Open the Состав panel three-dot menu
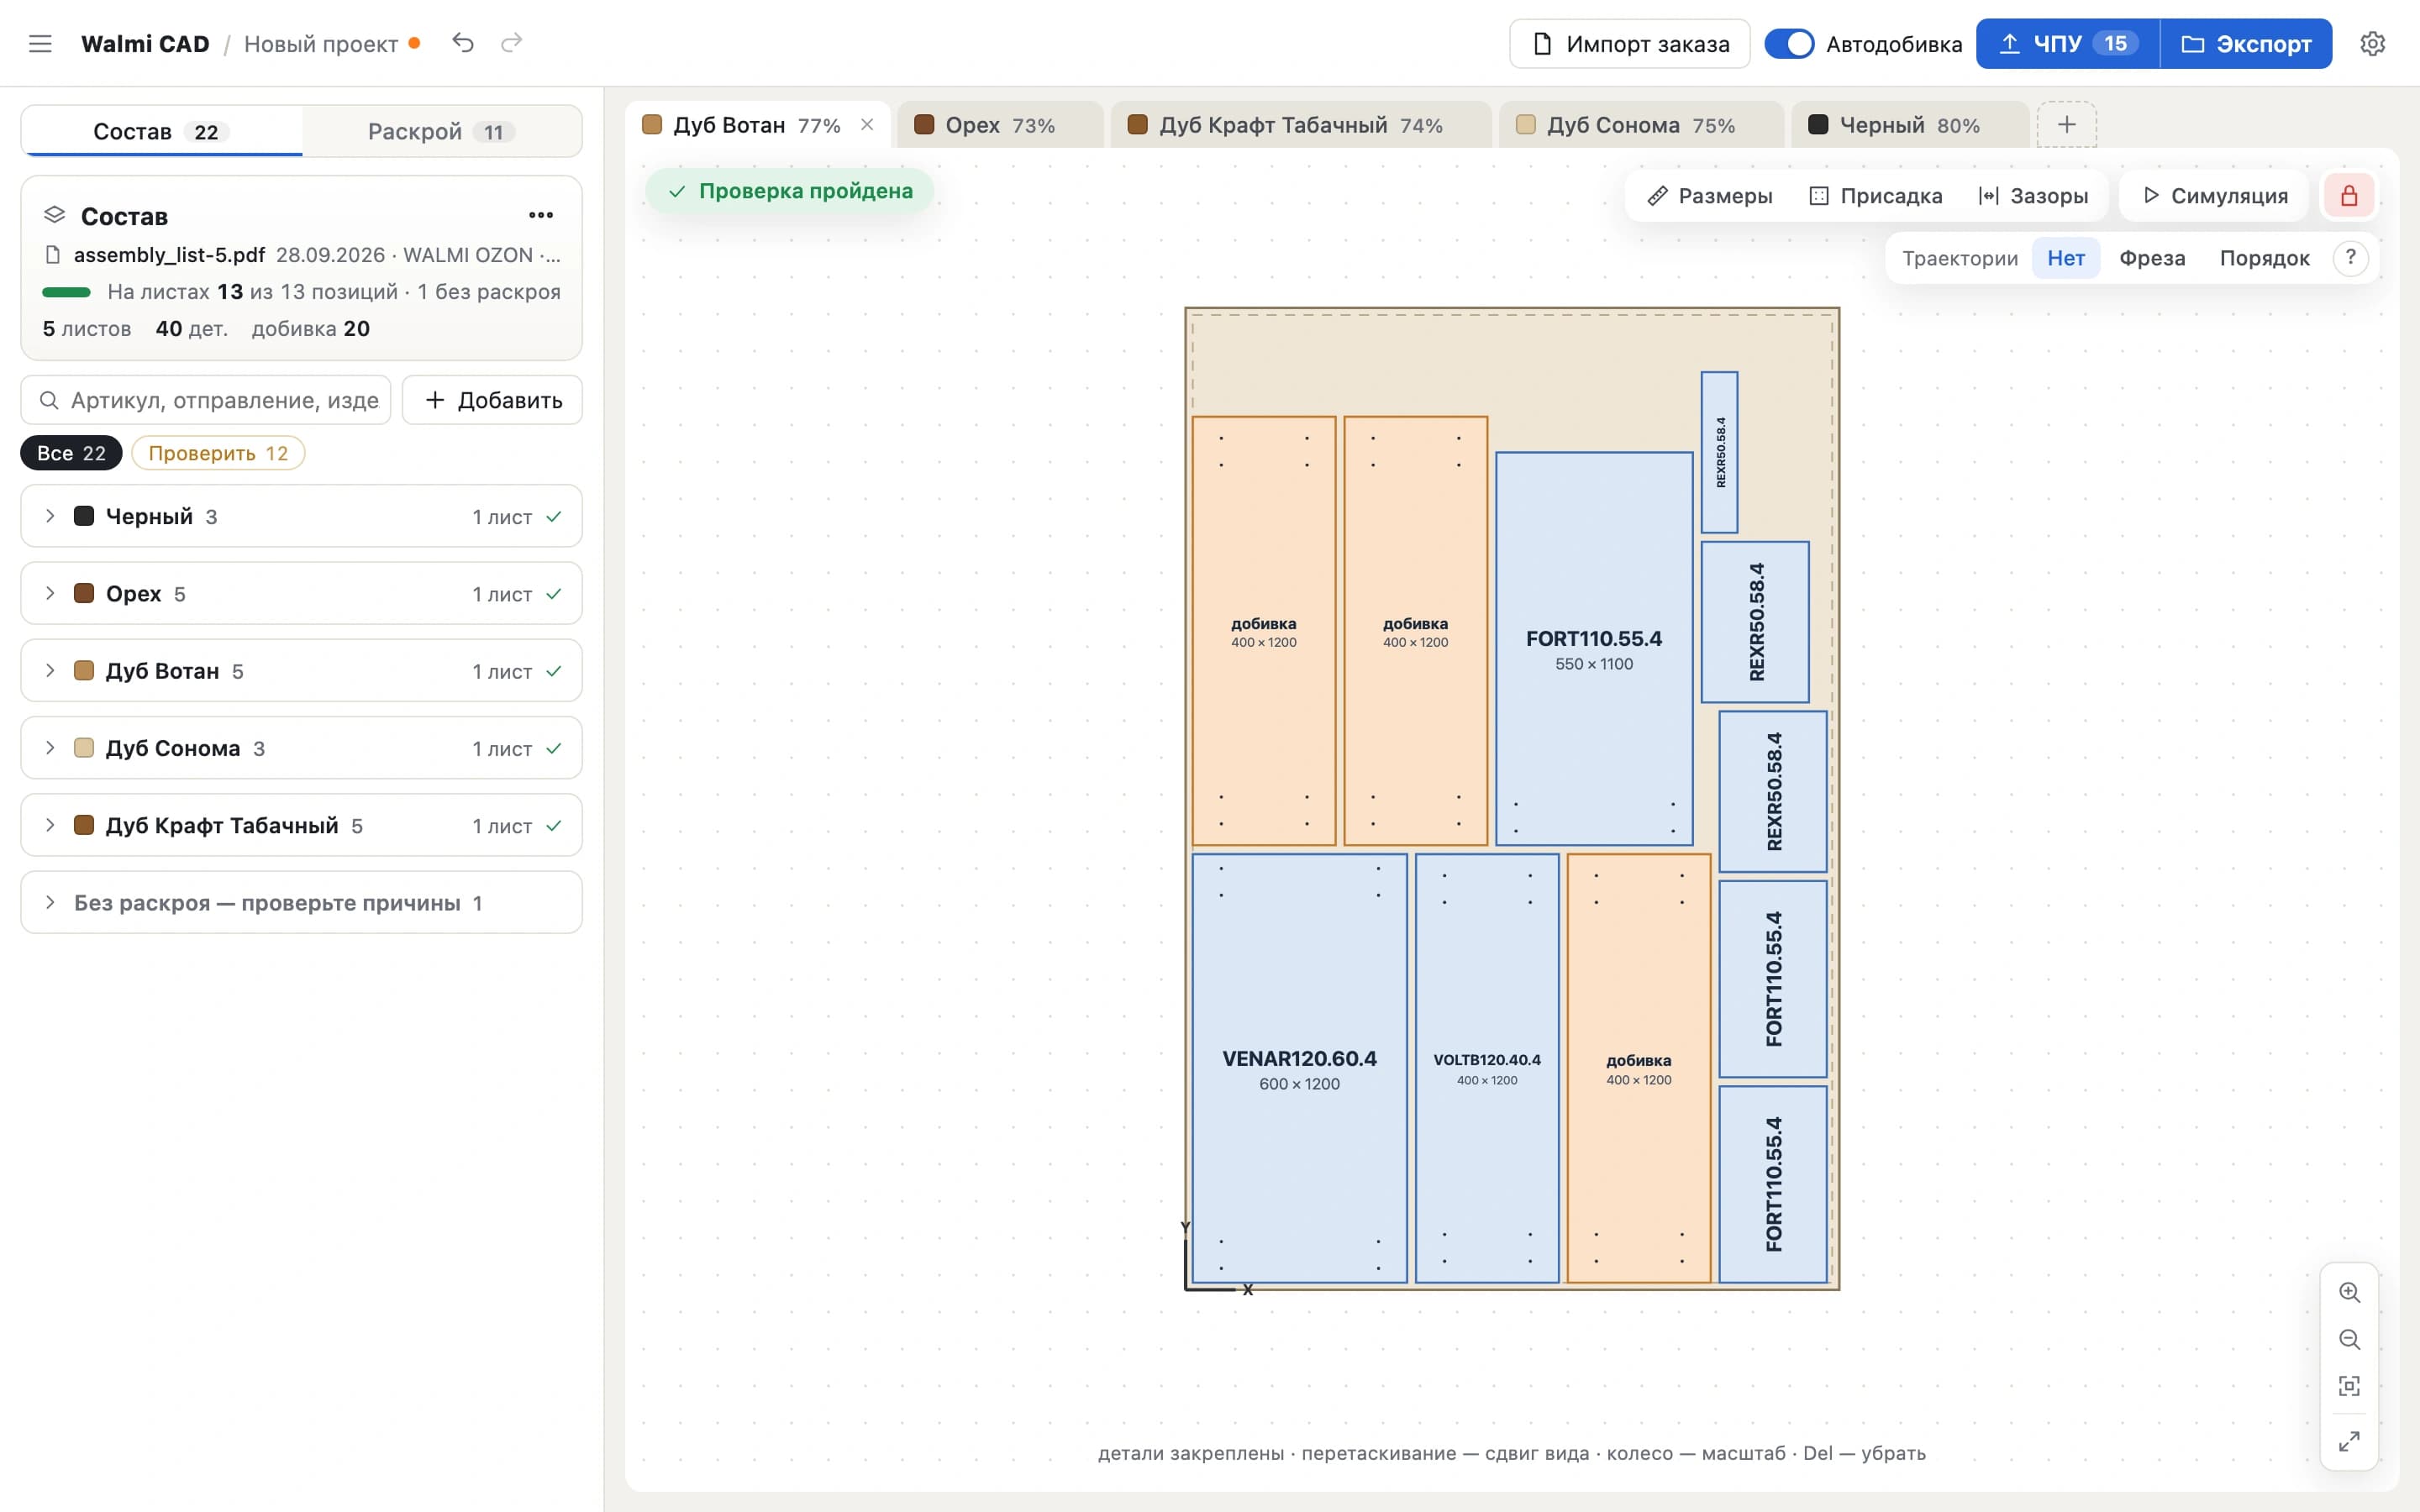 [541, 215]
